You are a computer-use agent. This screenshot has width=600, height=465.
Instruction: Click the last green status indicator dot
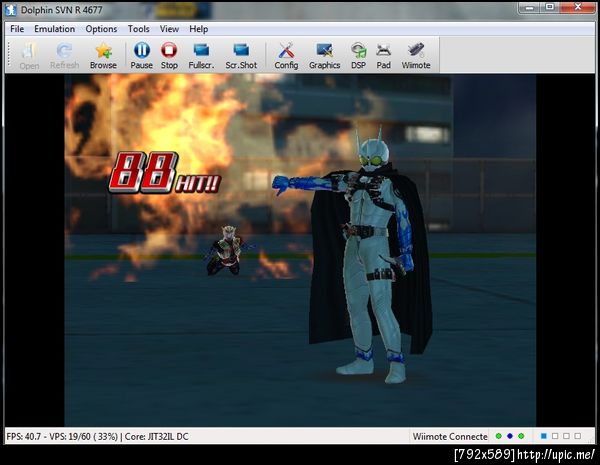pyautogui.click(x=521, y=436)
